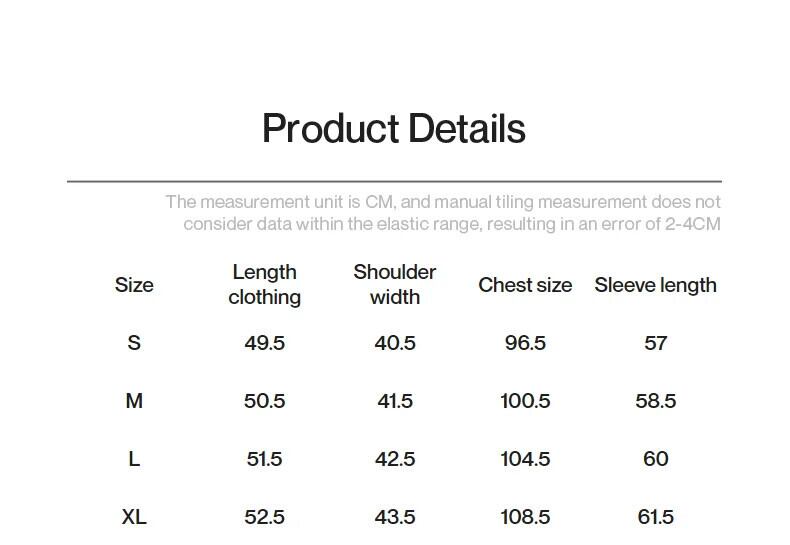Click the measurement unit note text
This screenshot has width=790, height=545.
443,213
